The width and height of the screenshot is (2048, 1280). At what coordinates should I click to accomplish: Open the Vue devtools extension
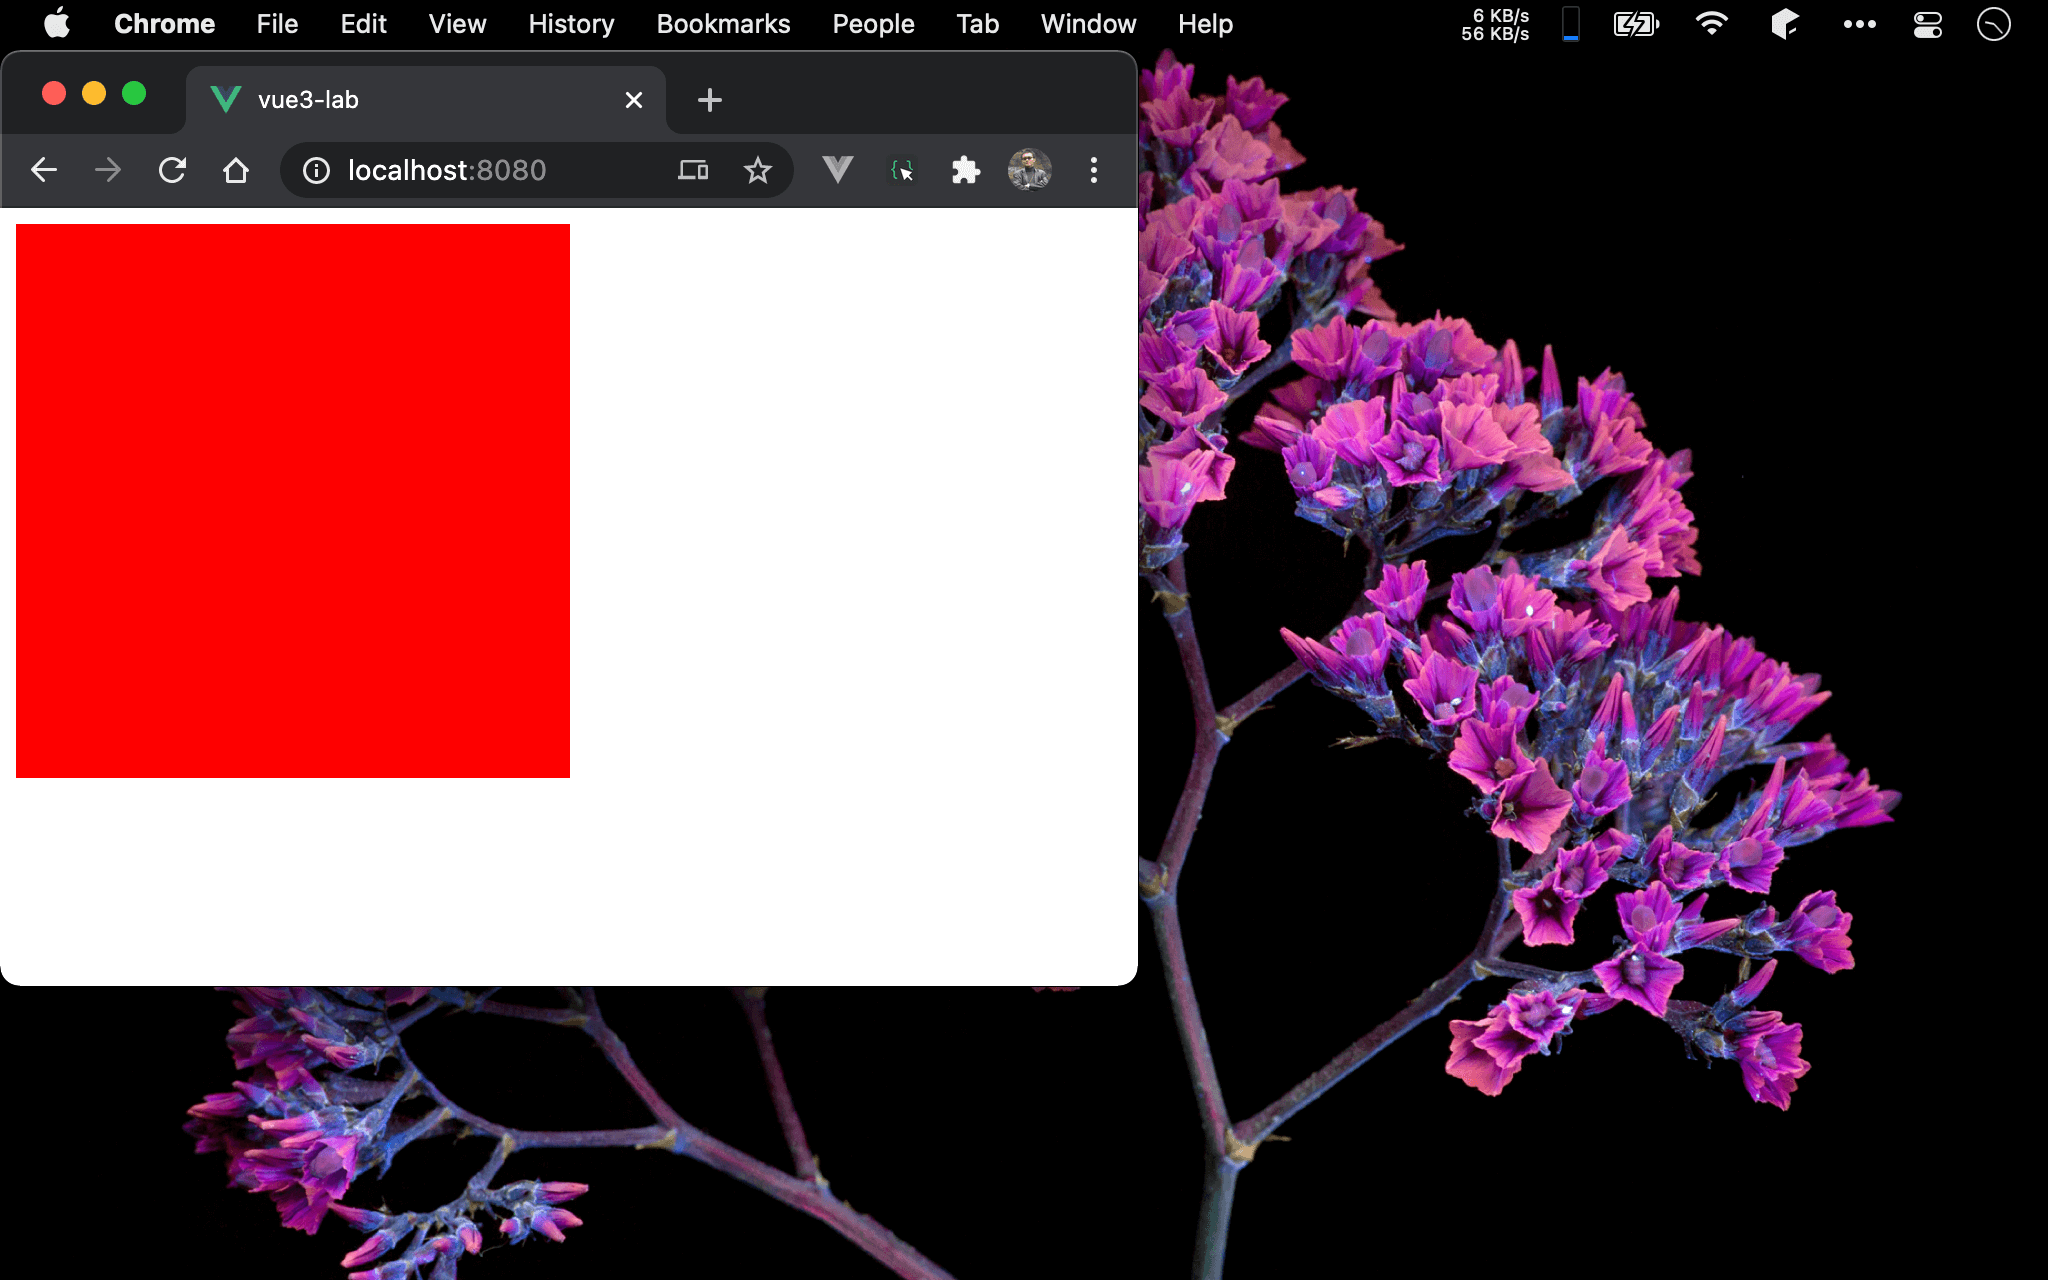coord(838,170)
